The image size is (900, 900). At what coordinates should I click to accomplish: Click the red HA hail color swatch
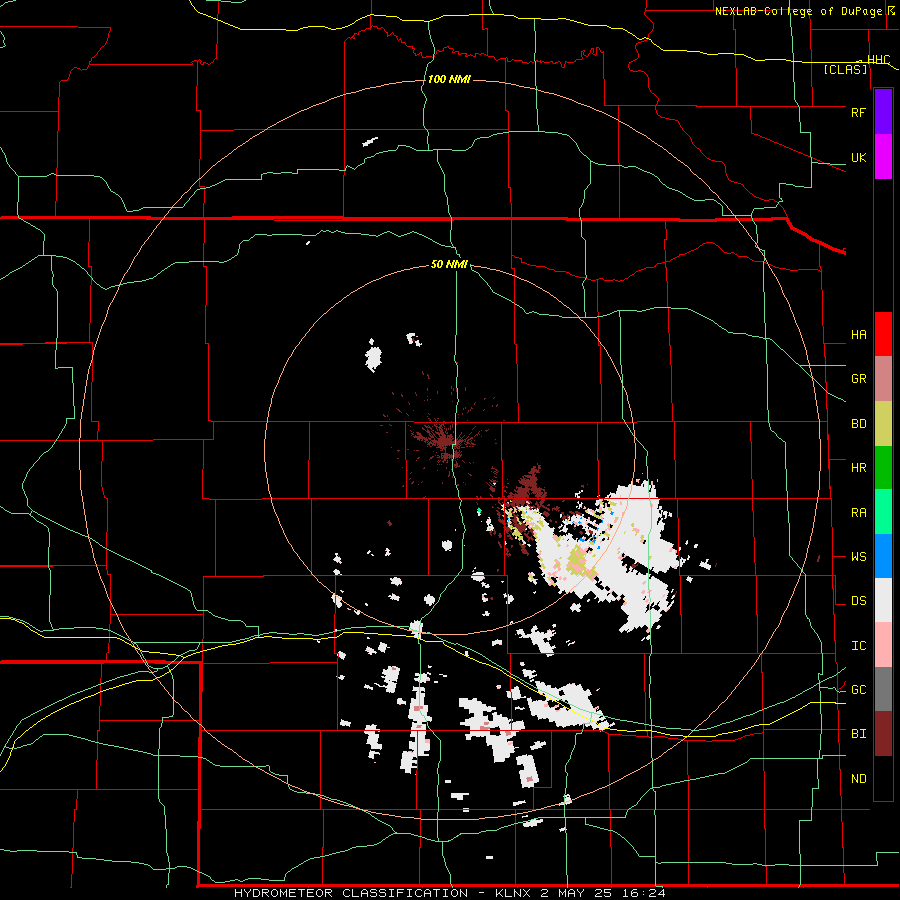click(x=883, y=334)
